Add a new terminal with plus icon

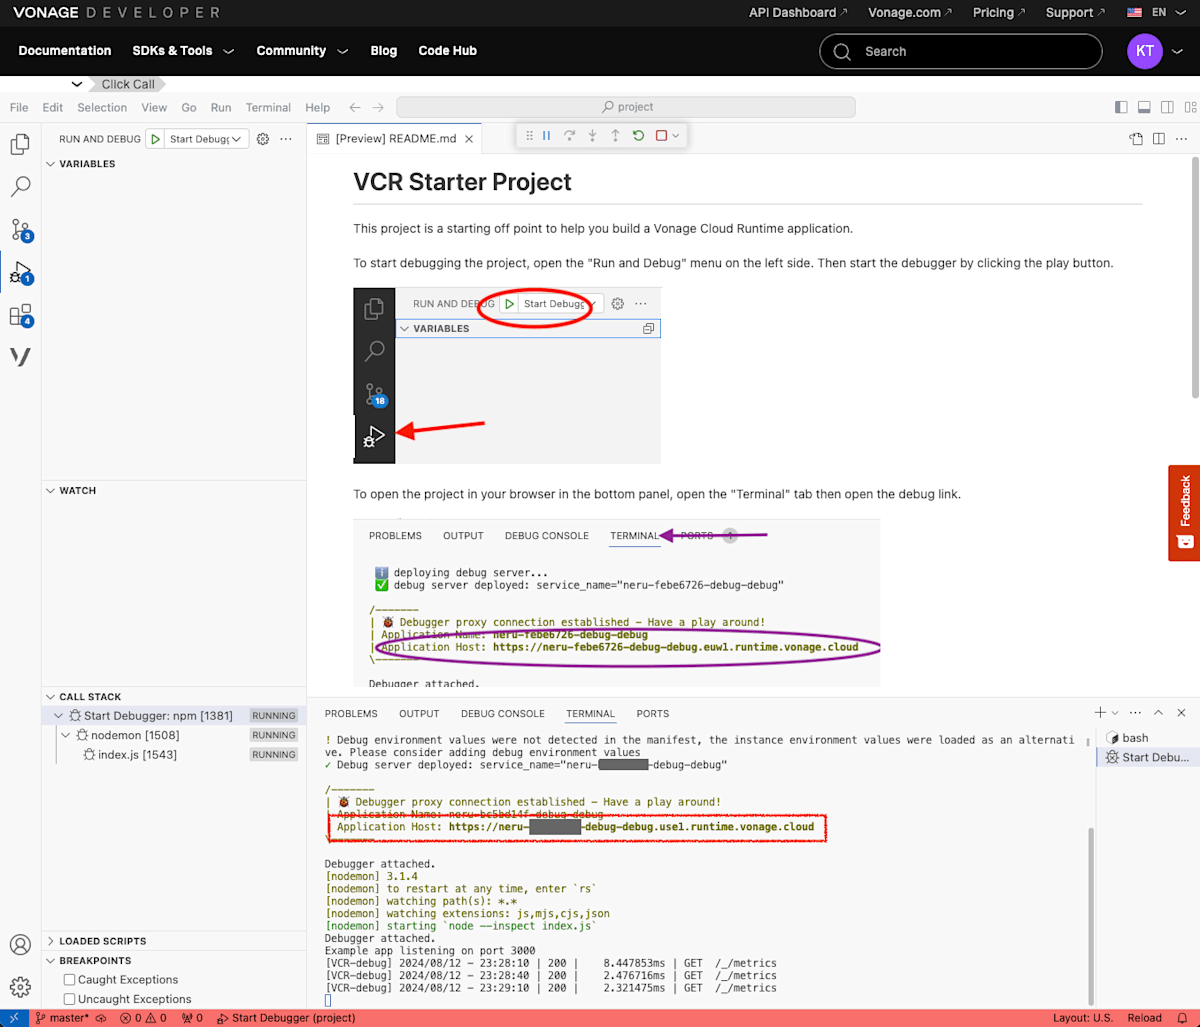(x=1100, y=713)
